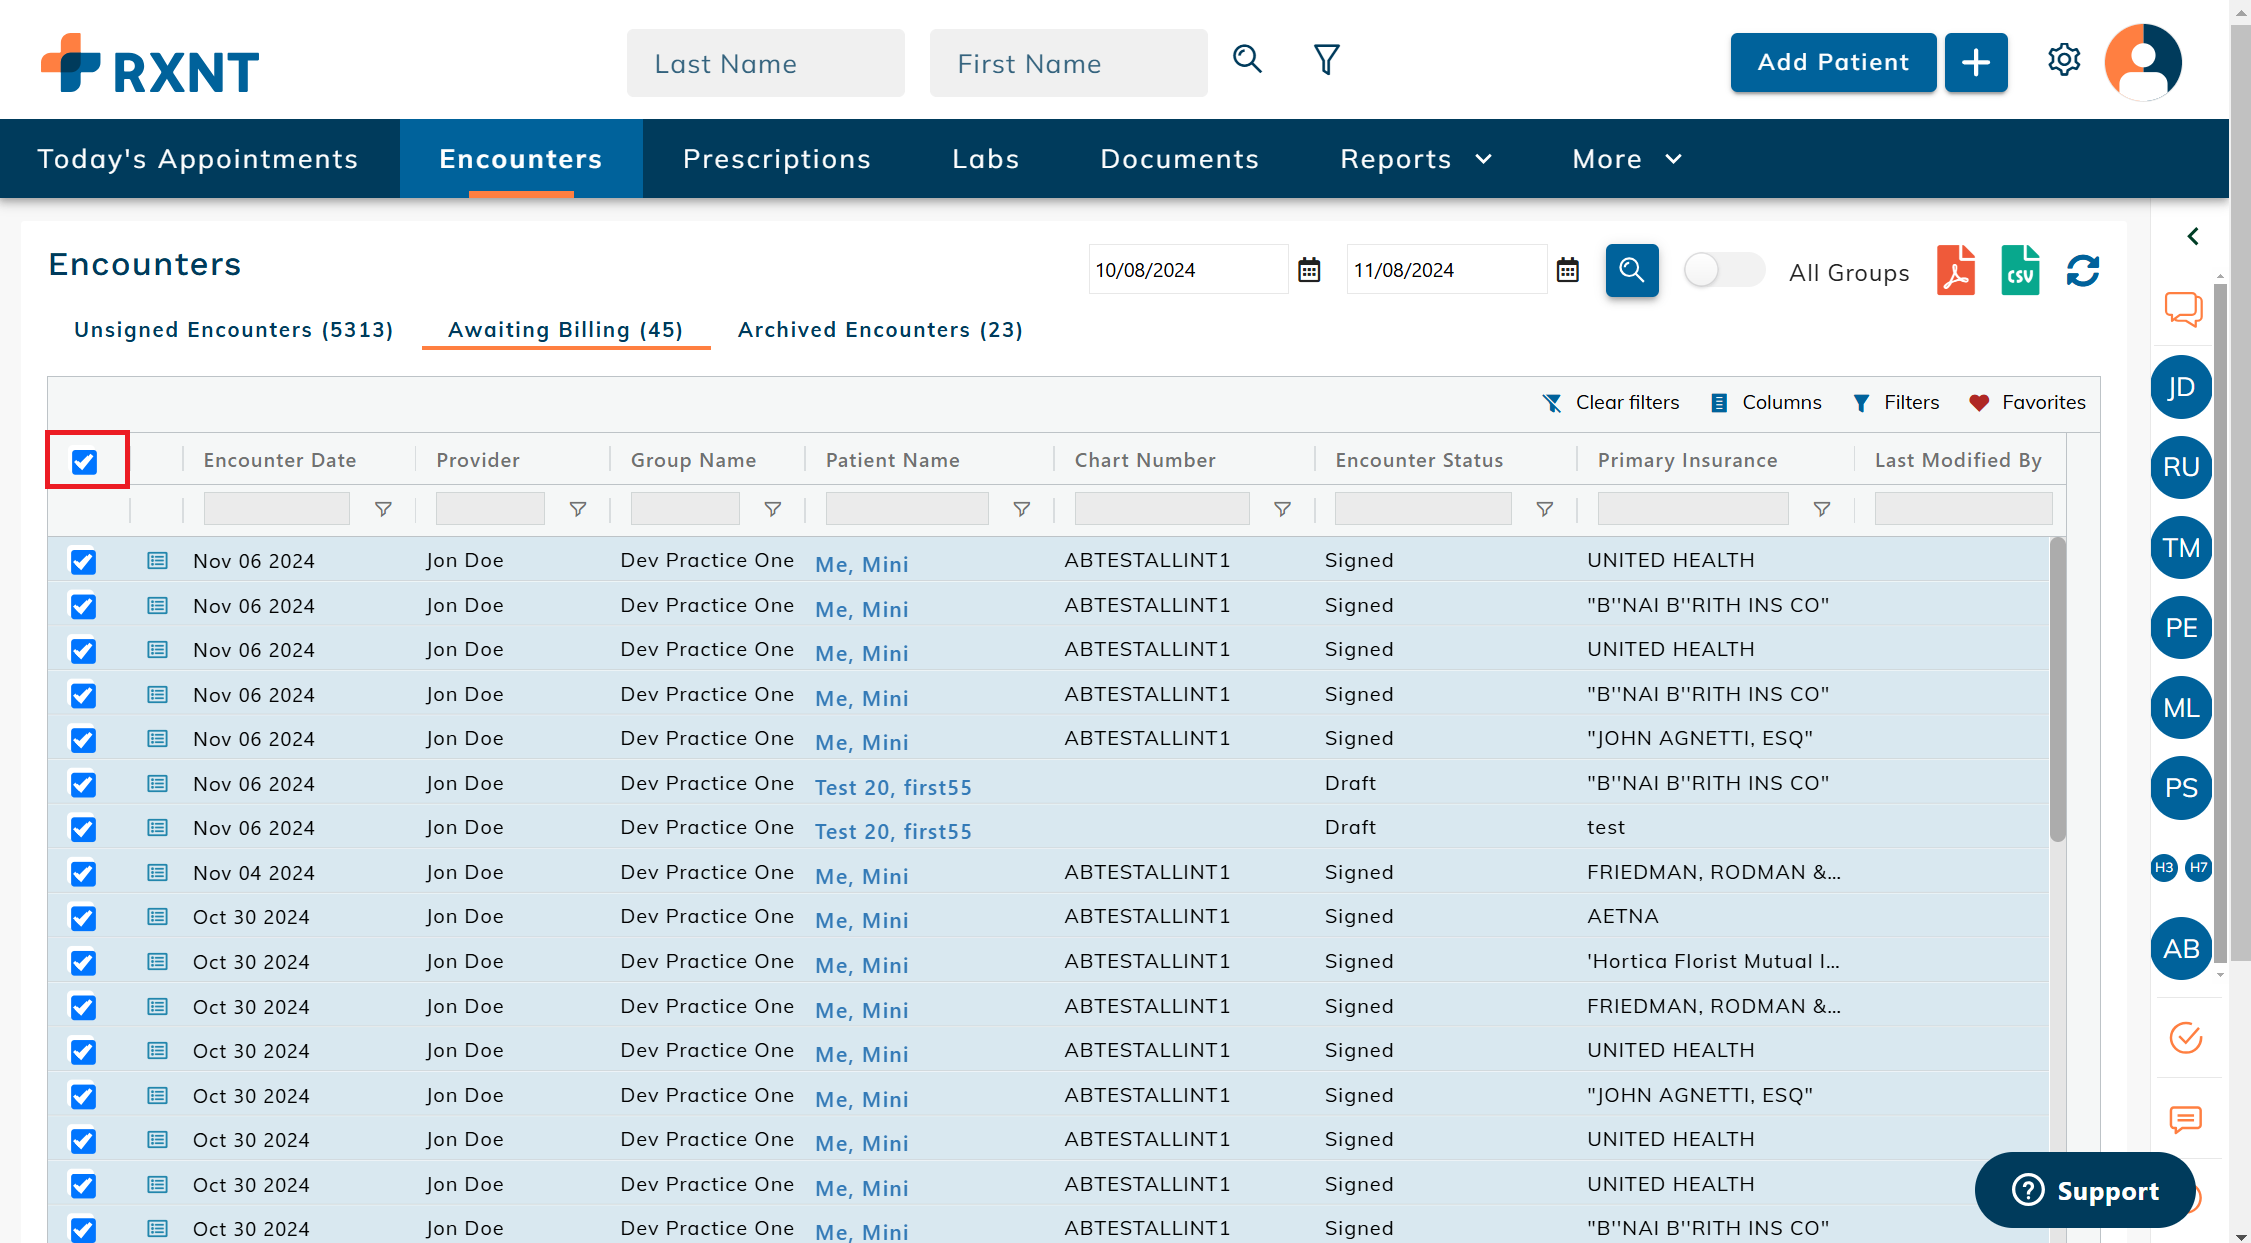Sort by Encounter Status column header
Image resolution: width=2251 pixels, height=1243 pixels.
pyautogui.click(x=1419, y=461)
